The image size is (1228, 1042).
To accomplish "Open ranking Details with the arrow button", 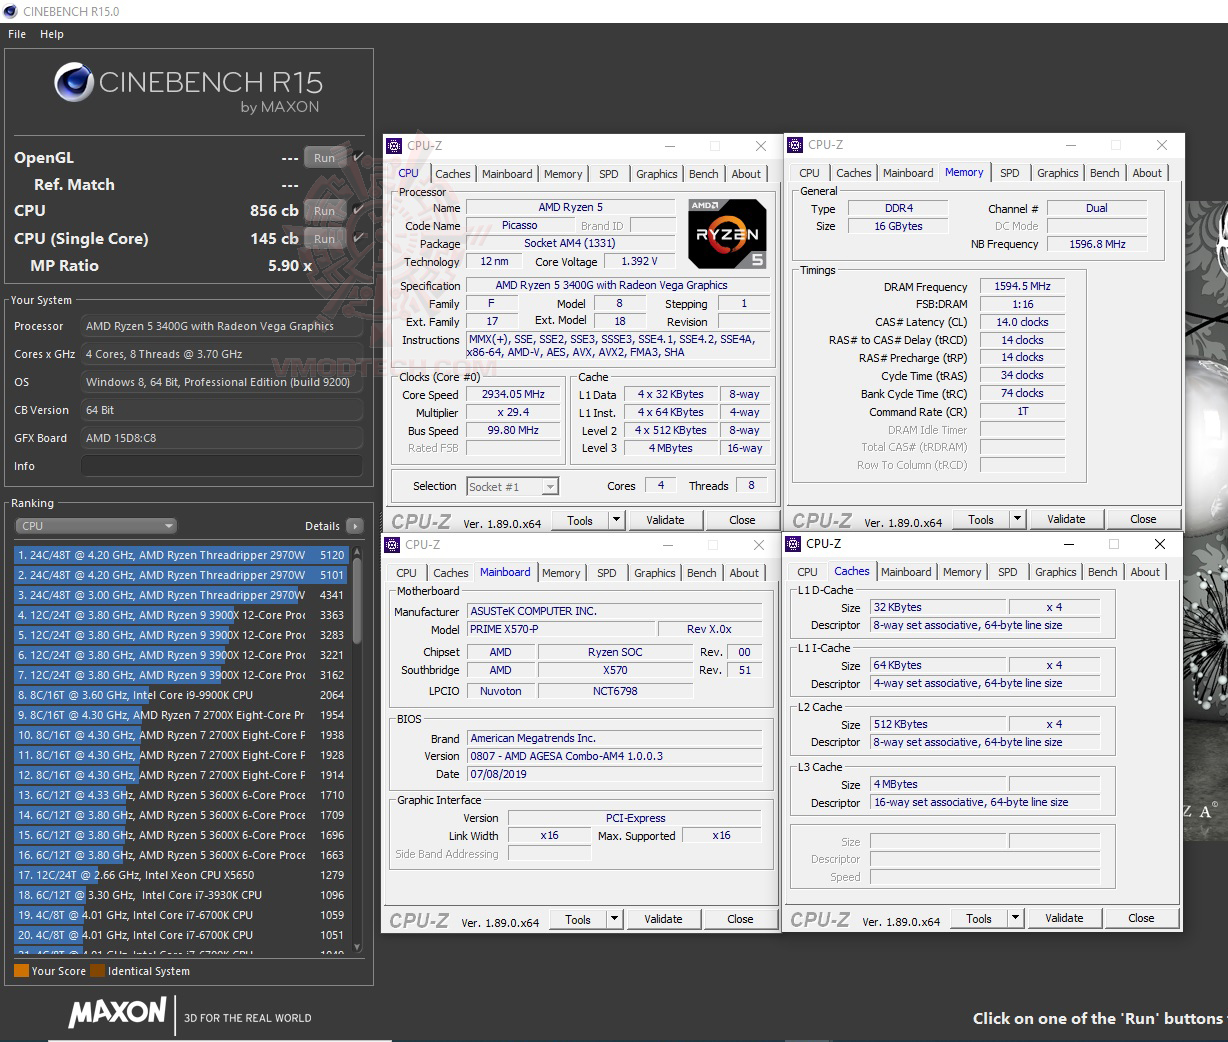I will coord(354,526).
